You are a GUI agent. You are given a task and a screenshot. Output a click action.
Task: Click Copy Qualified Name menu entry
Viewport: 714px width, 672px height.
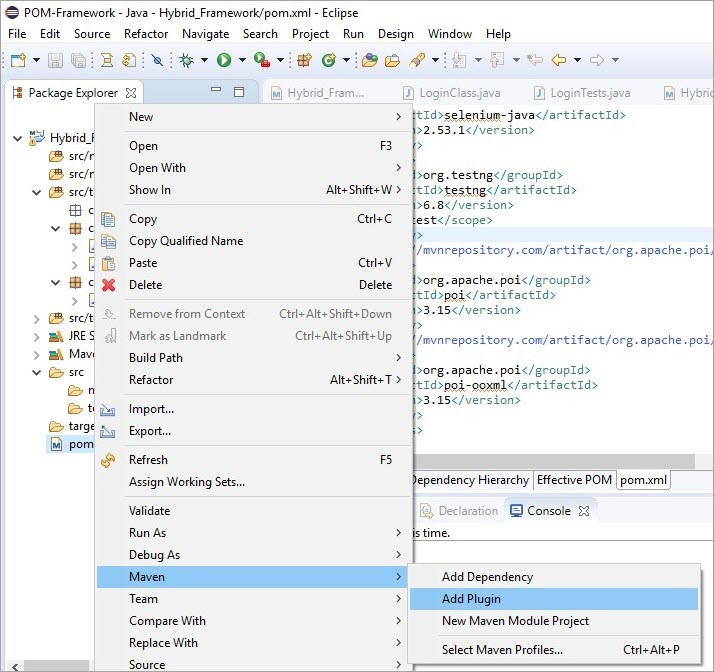pos(255,241)
